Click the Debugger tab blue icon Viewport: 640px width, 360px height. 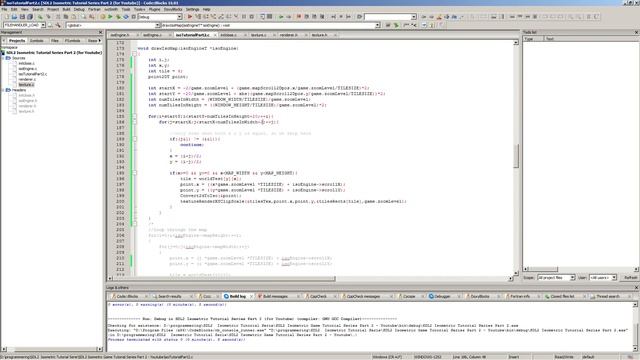click(x=431, y=296)
